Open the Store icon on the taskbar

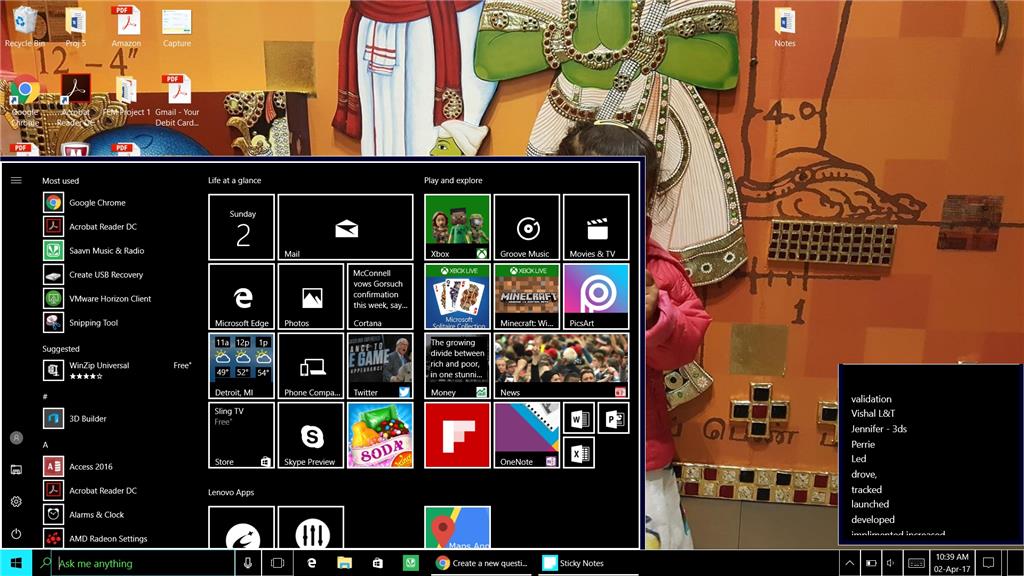[377, 563]
